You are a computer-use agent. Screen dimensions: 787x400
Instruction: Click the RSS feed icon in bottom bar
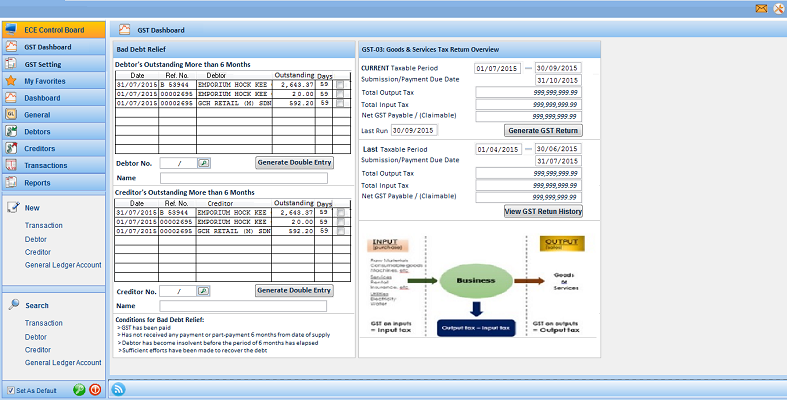118,389
